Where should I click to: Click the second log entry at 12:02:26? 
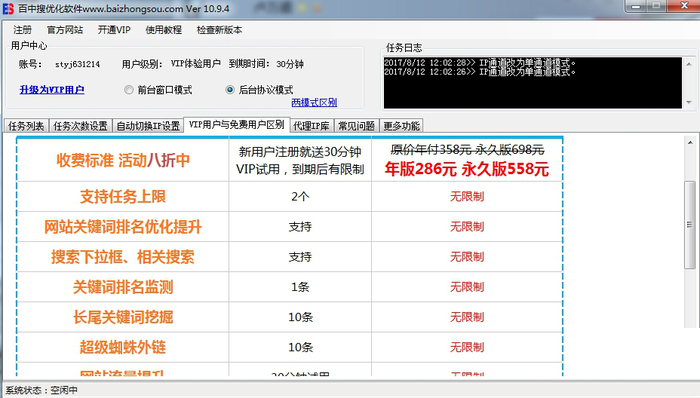click(480, 72)
